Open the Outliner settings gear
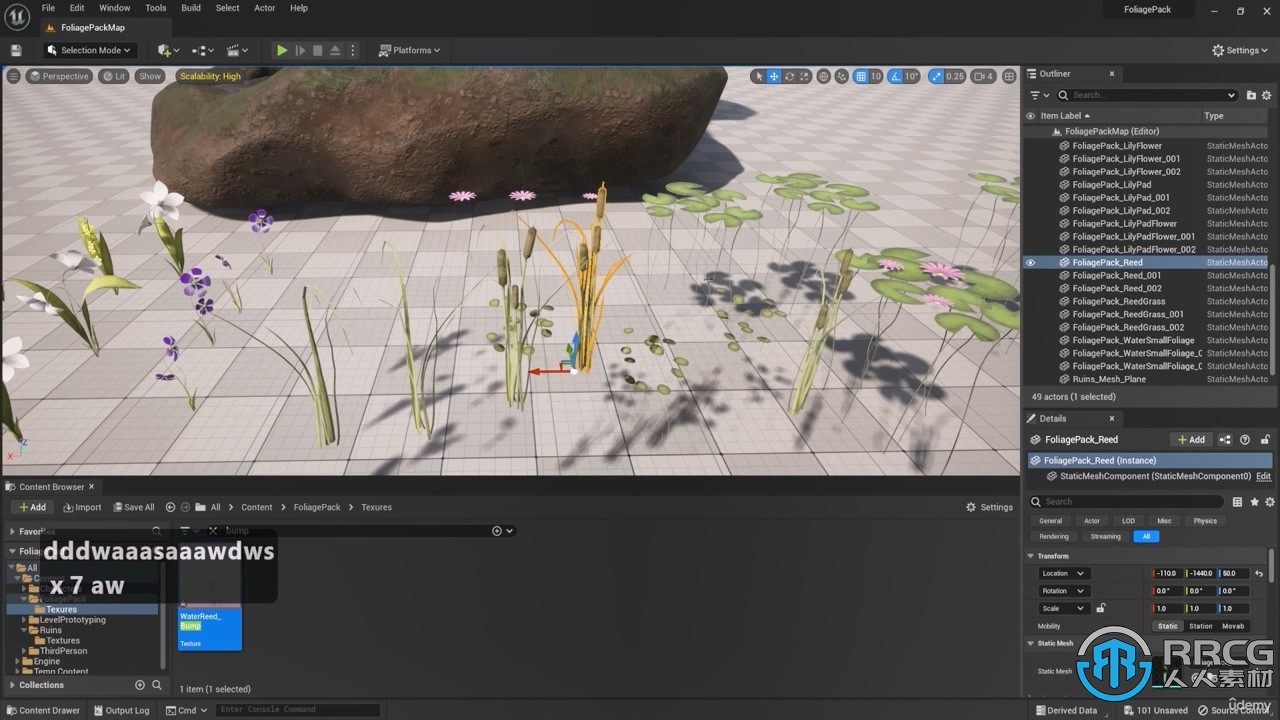The width and height of the screenshot is (1280, 720). (x=1266, y=95)
